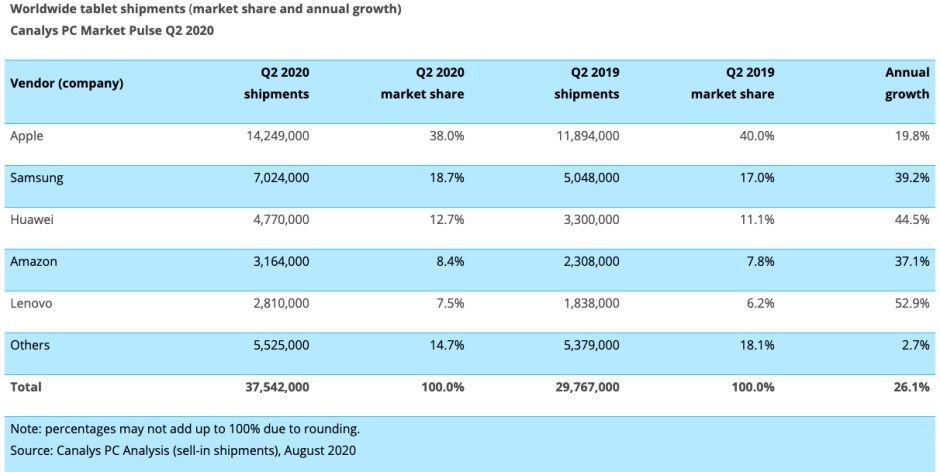This screenshot has height=472, width=940.
Task: Click the 'Canalys PC Market Pulse Q2 2020' subtitle
Action: click(x=112, y=31)
